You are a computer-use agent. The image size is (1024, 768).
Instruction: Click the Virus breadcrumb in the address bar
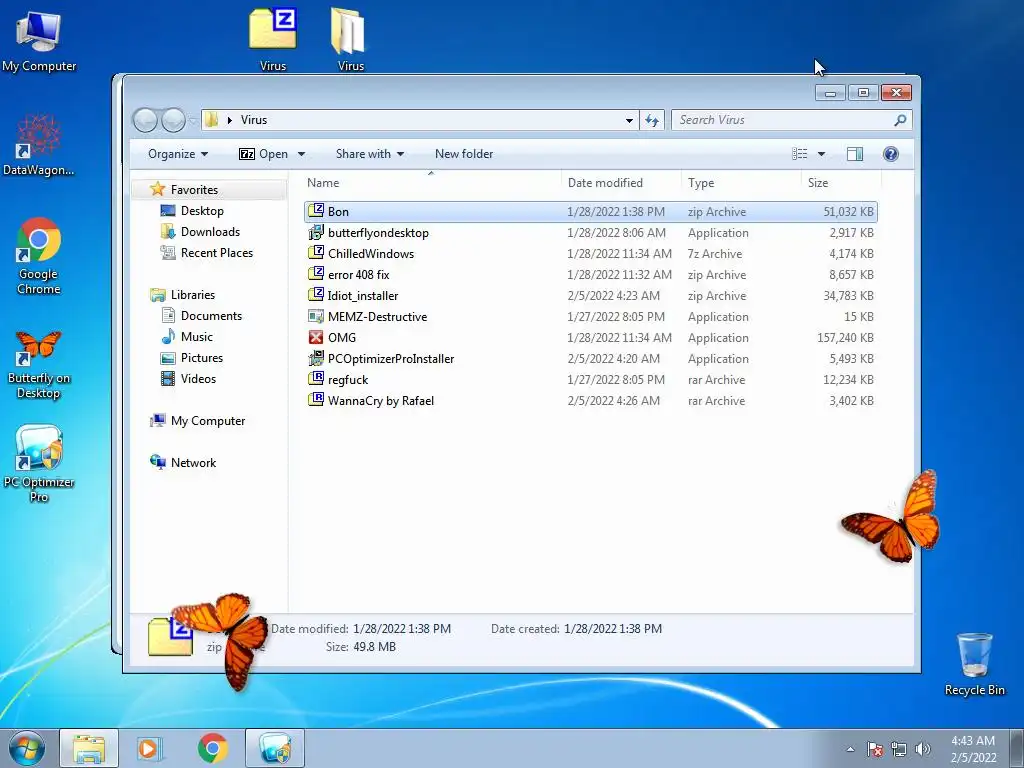coord(253,120)
